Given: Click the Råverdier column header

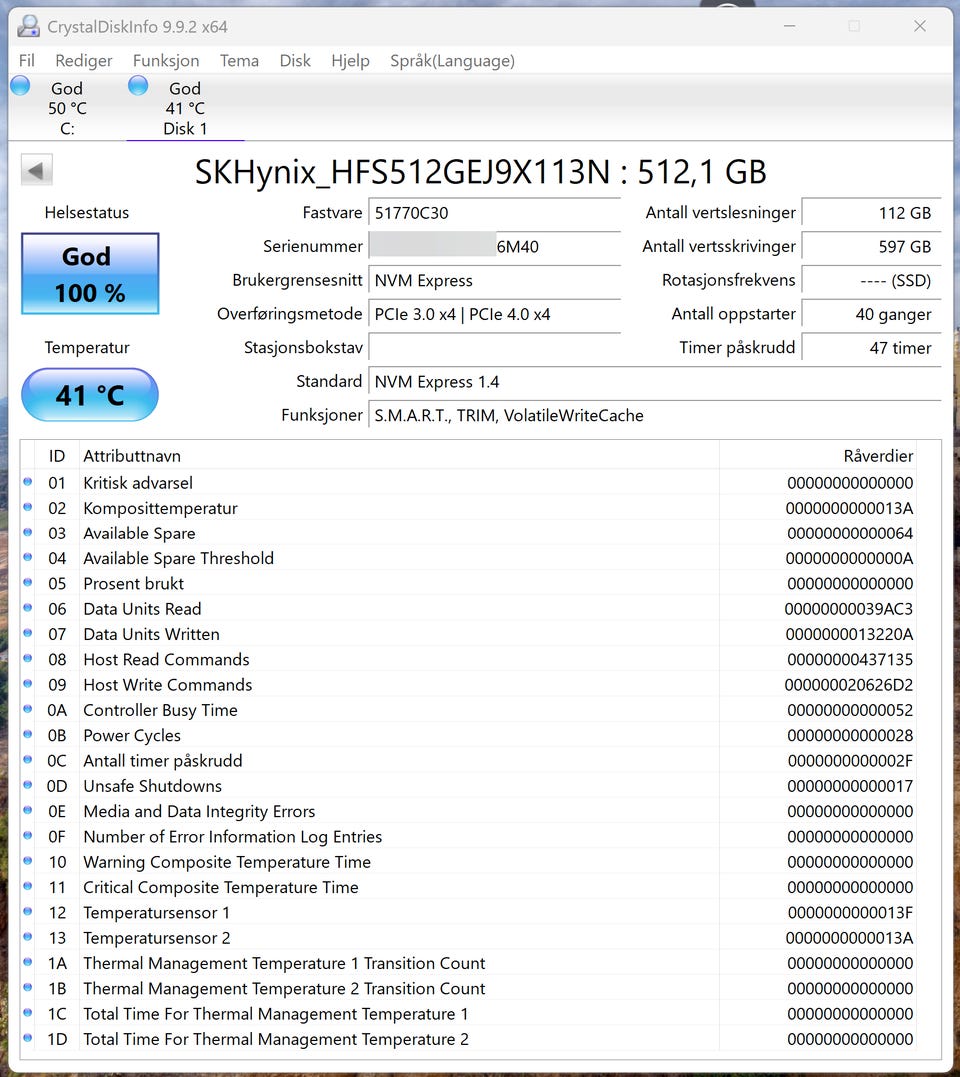Looking at the screenshot, I should 817,455.
